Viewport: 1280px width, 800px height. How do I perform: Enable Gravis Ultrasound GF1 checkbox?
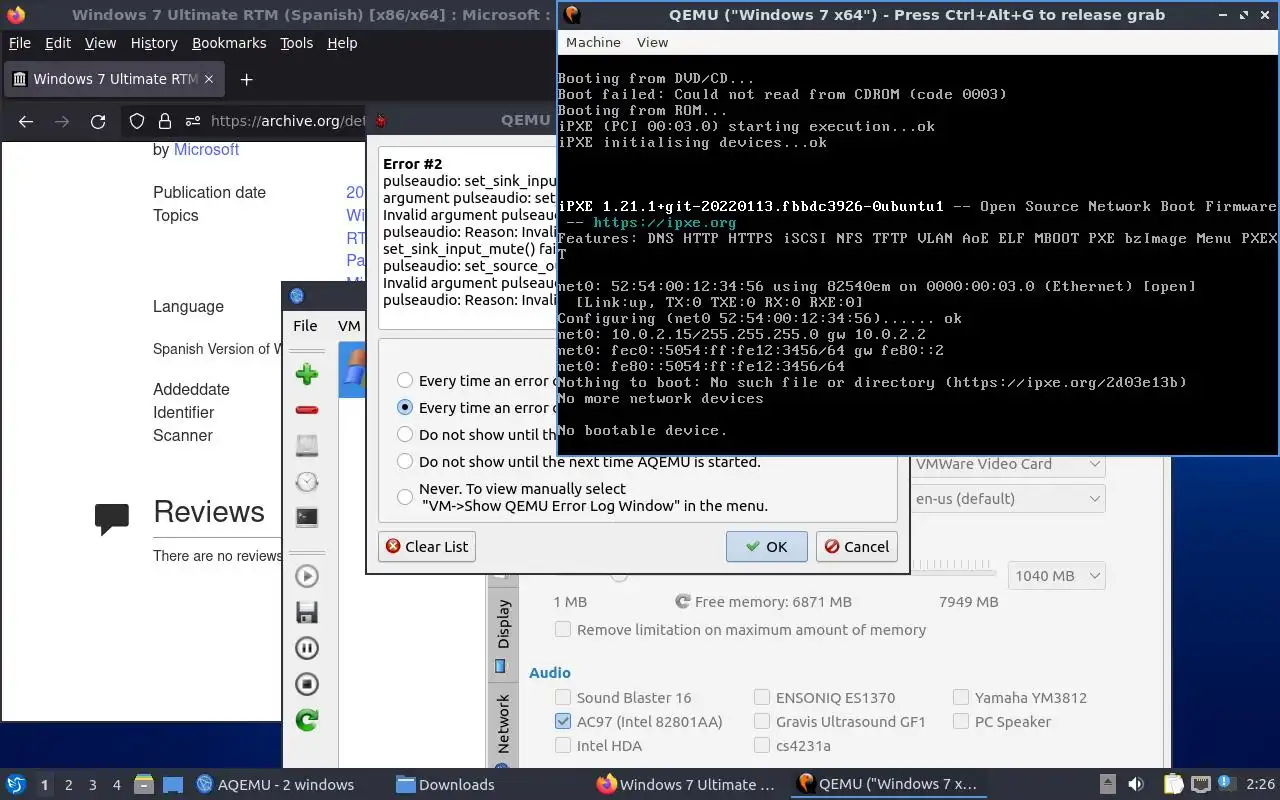762,721
